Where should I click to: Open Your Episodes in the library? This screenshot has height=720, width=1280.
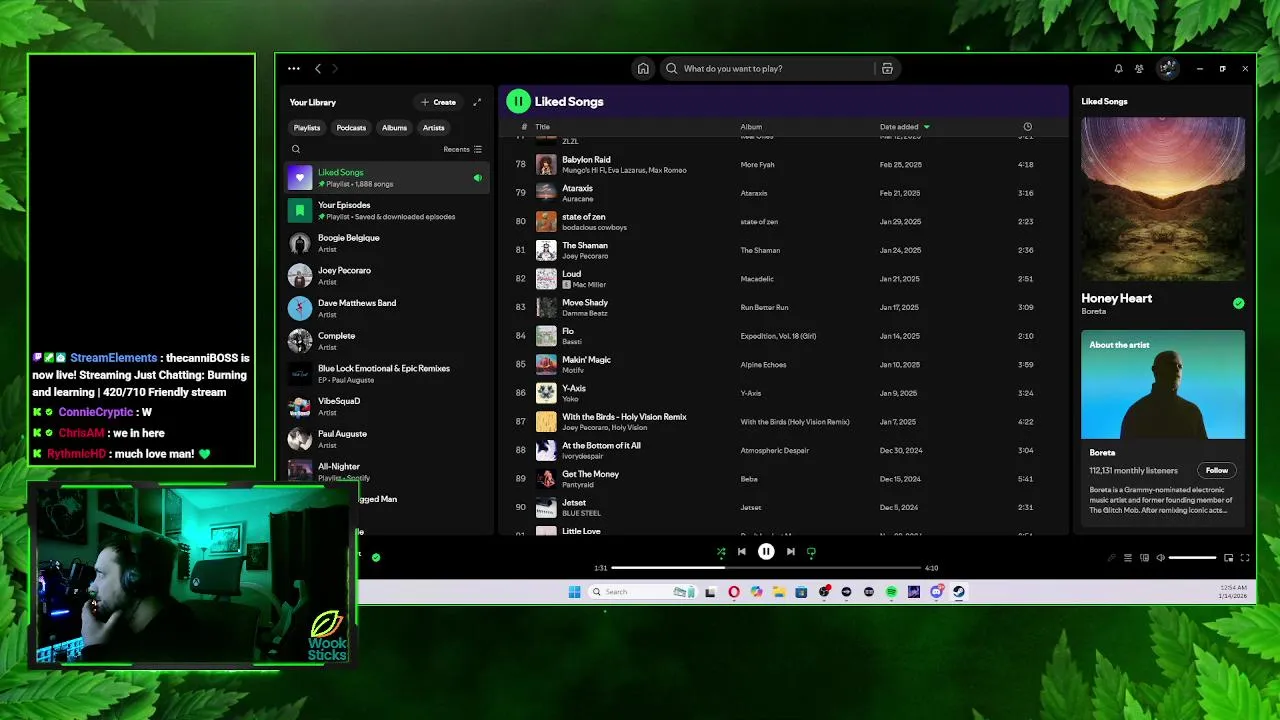pyautogui.click(x=387, y=210)
